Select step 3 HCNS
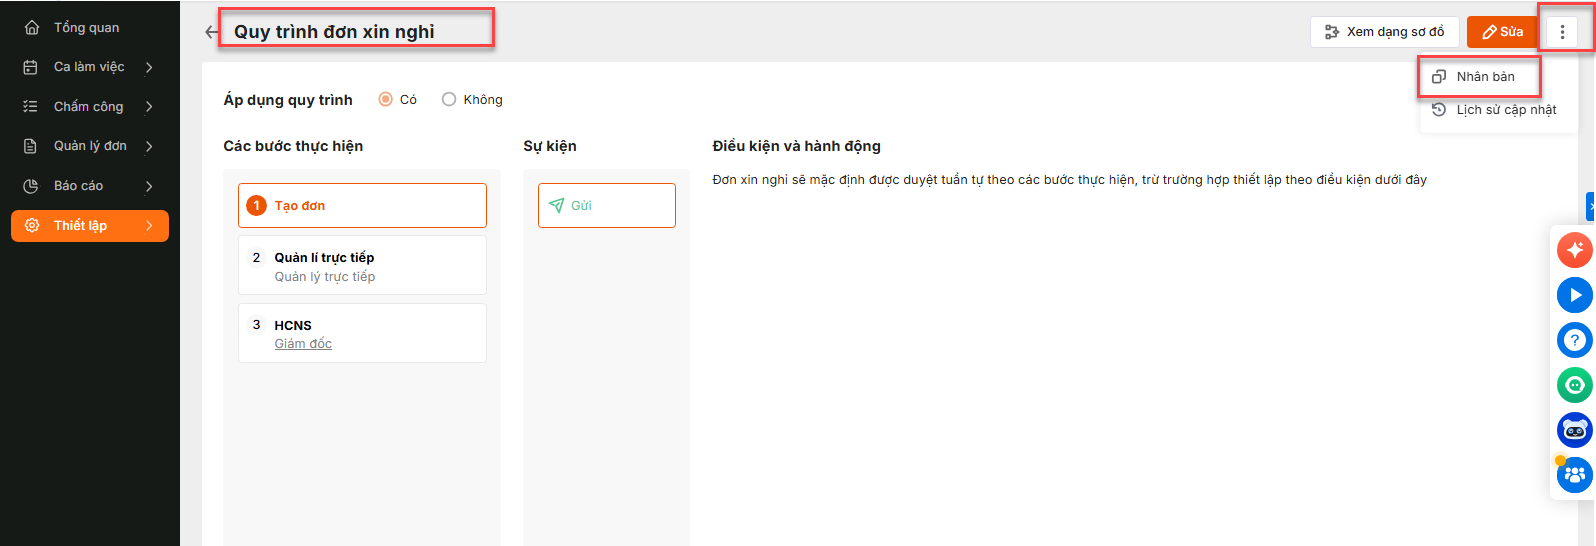 [x=362, y=333]
